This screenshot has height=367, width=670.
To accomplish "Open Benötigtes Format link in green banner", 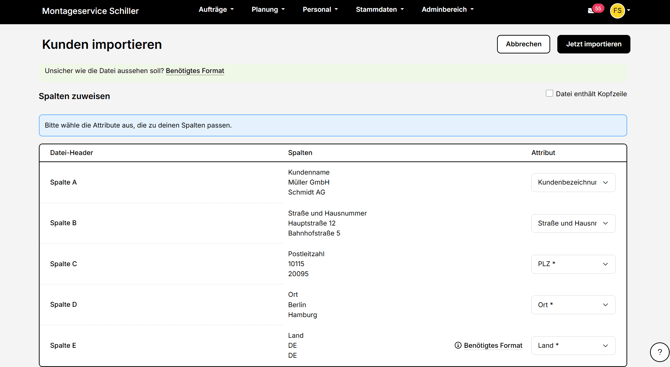I will (x=195, y=71).
